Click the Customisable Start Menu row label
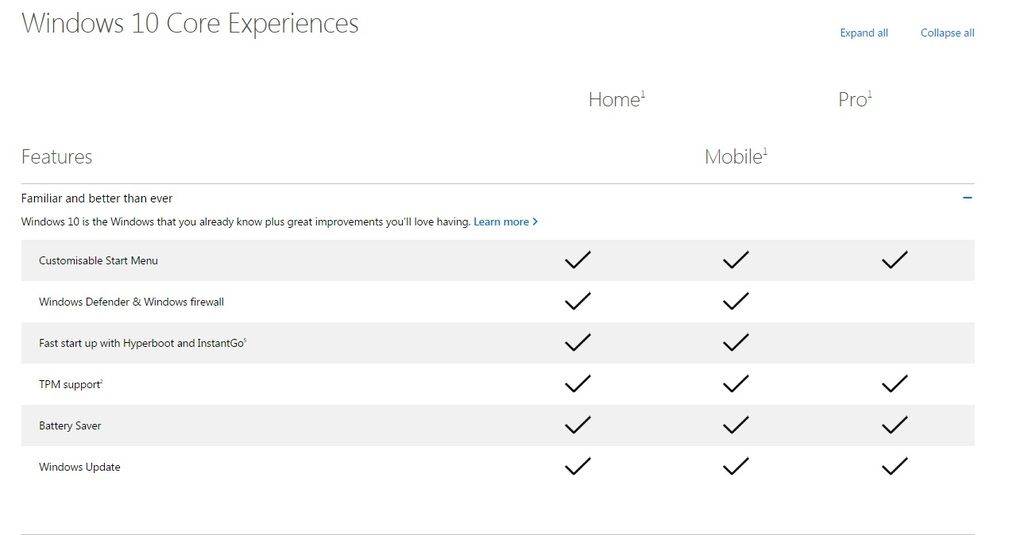The height and width of the screenshot is (535, 1024). pos(98,261)
